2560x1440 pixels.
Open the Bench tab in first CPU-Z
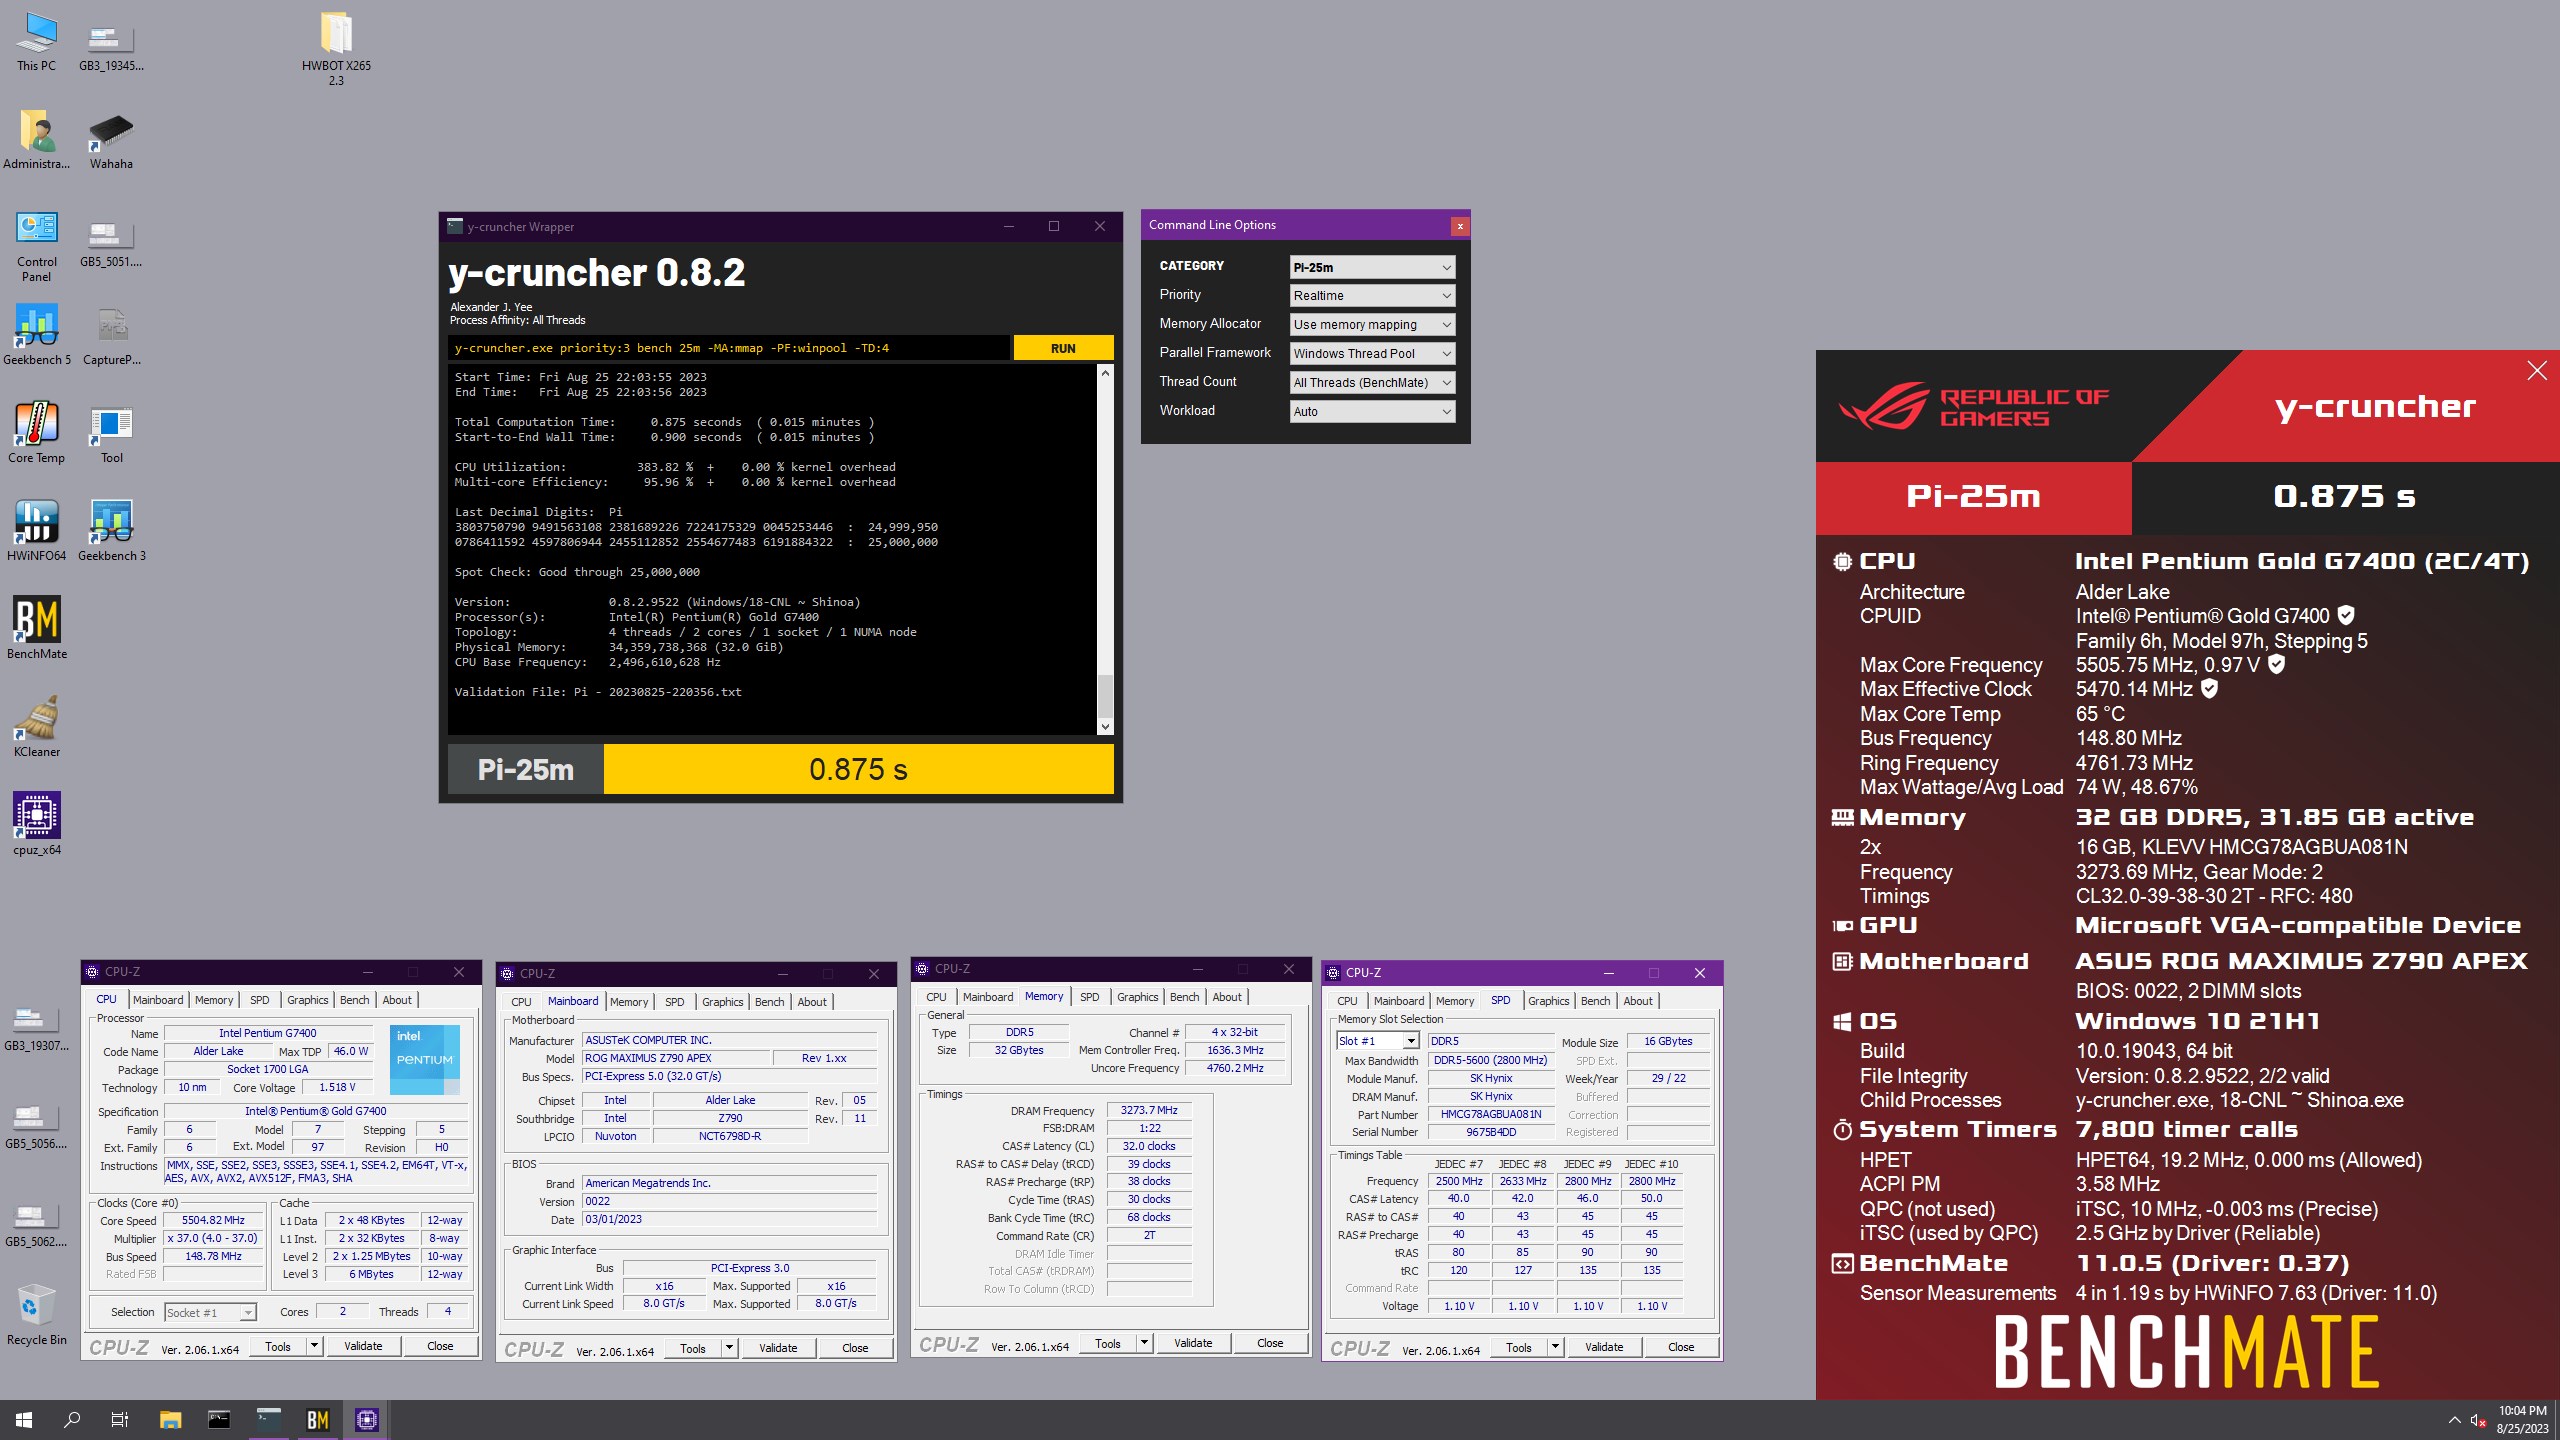click(x=355, y=1000)
